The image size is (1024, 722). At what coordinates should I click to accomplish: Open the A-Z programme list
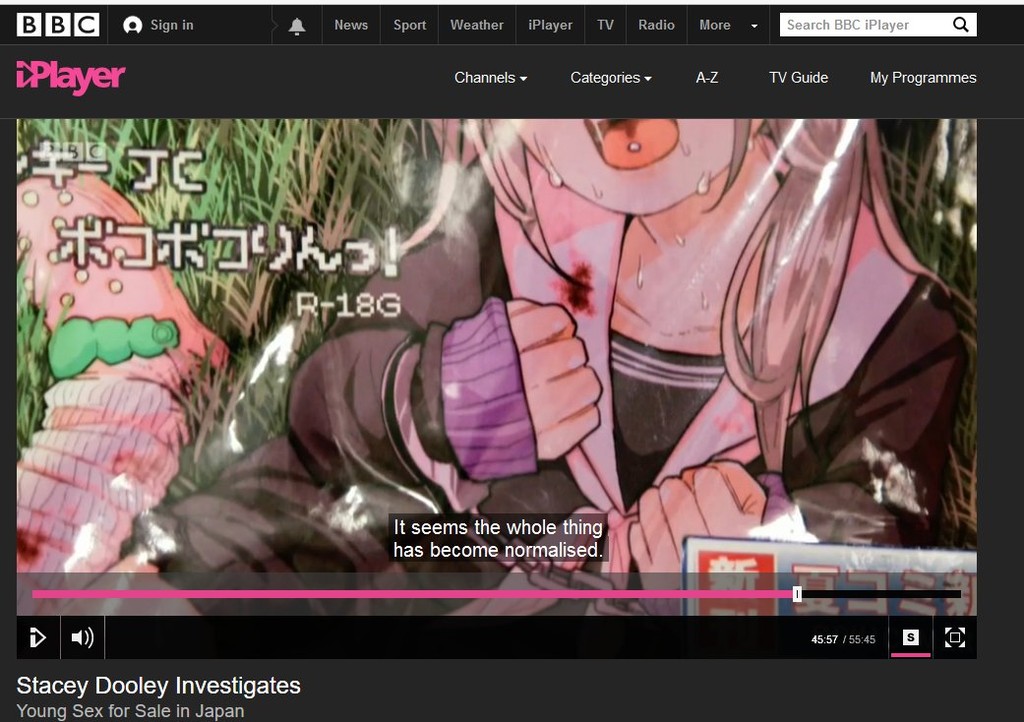(x=707, y=78)
